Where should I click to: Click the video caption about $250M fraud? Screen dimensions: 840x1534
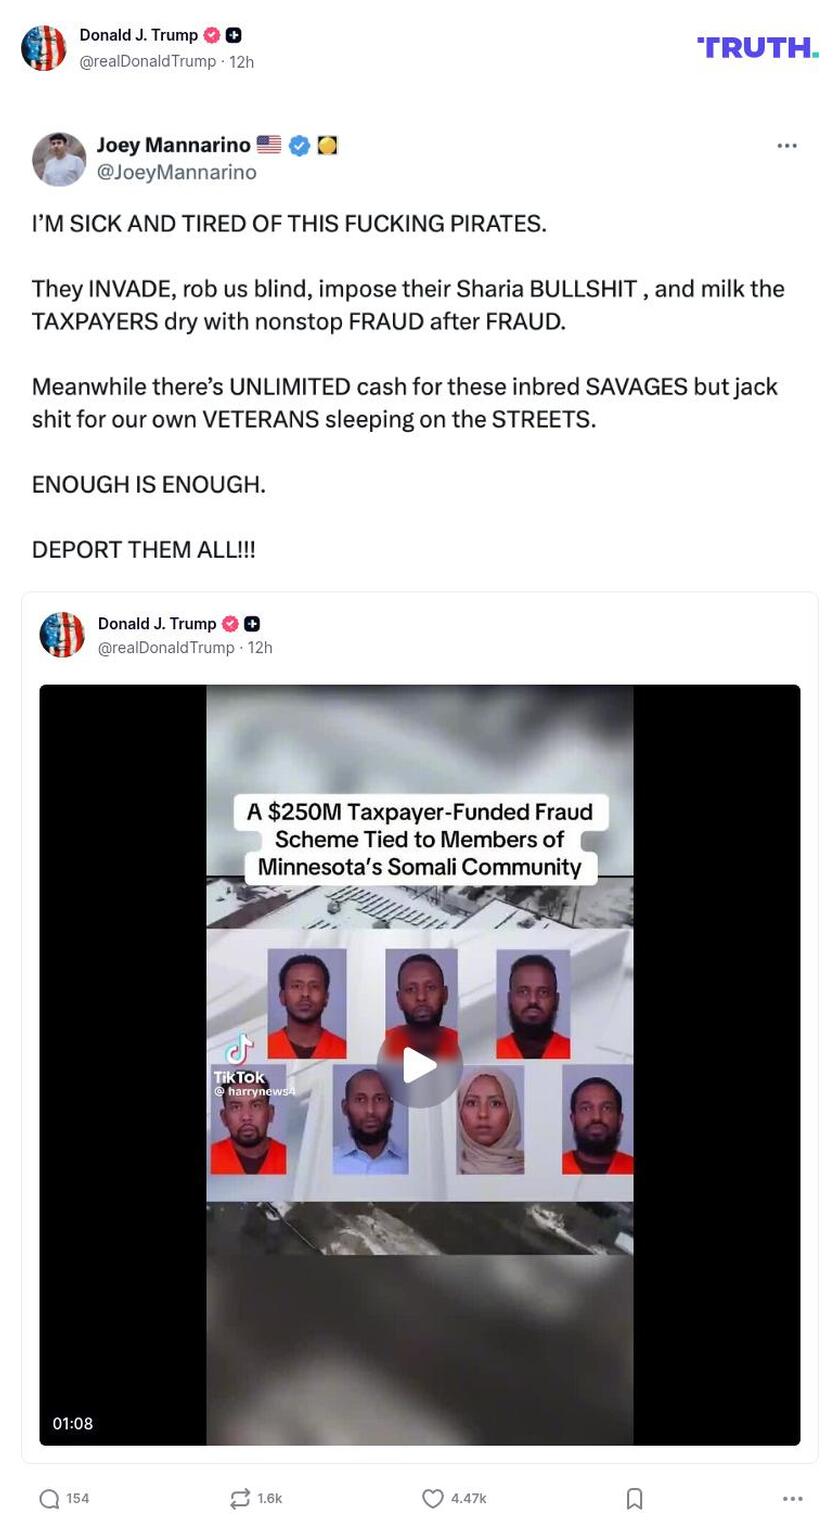click(420, 839)
